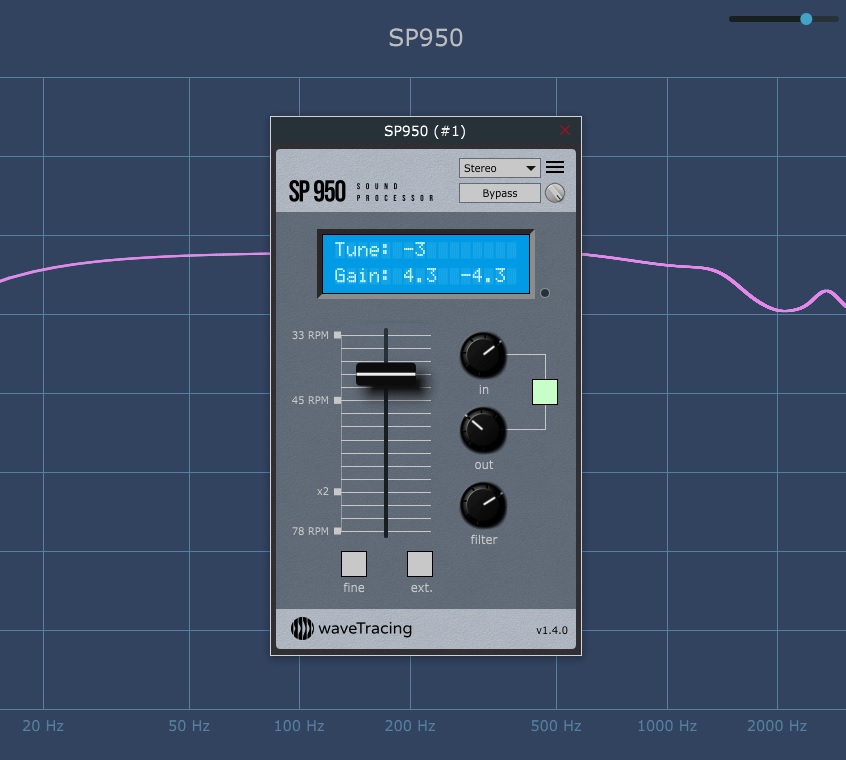Click the waveTracing logo
The width and height of the screenshot is (846, 760).
click(351, 628)
